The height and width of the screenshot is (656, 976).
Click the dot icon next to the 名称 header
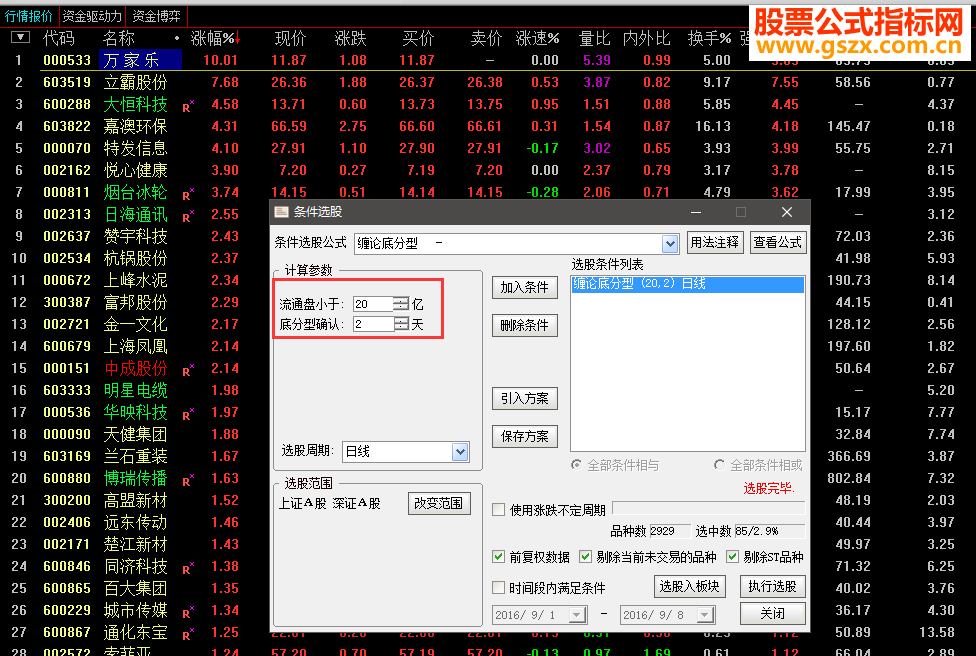click(x=175, y=37)
